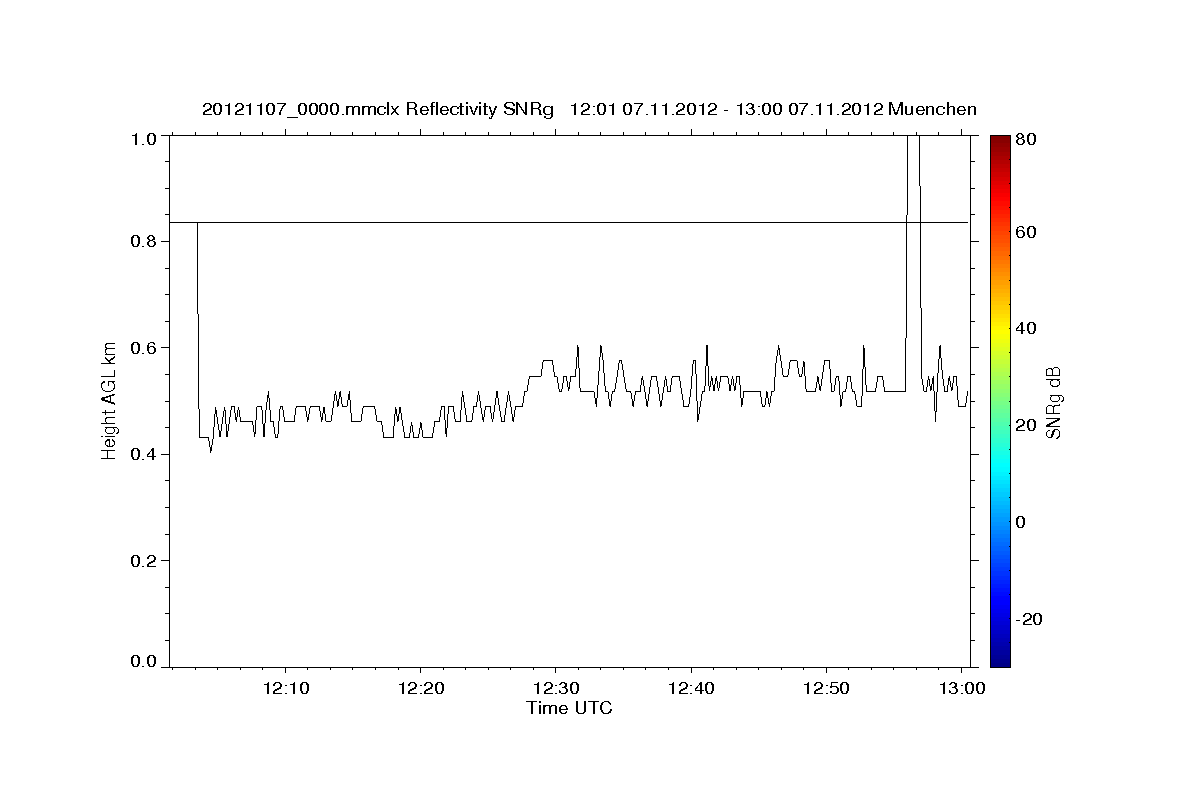Click the colorbar value 20
This screenshot has width=1200, height=800.
(1025, 425)
